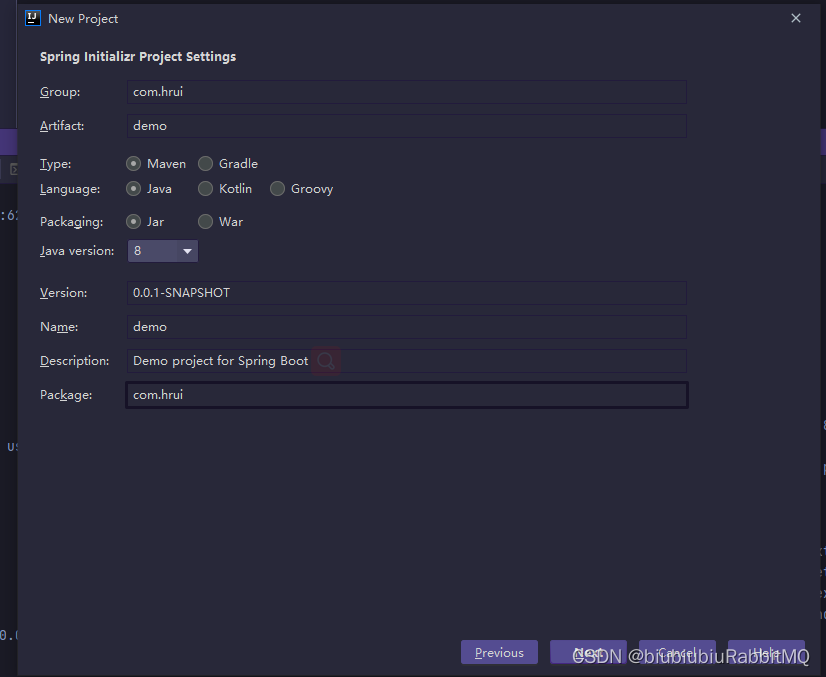Click the IntelliJ IDEA logo icon
The image size is (826, 677).
point(33,18)
